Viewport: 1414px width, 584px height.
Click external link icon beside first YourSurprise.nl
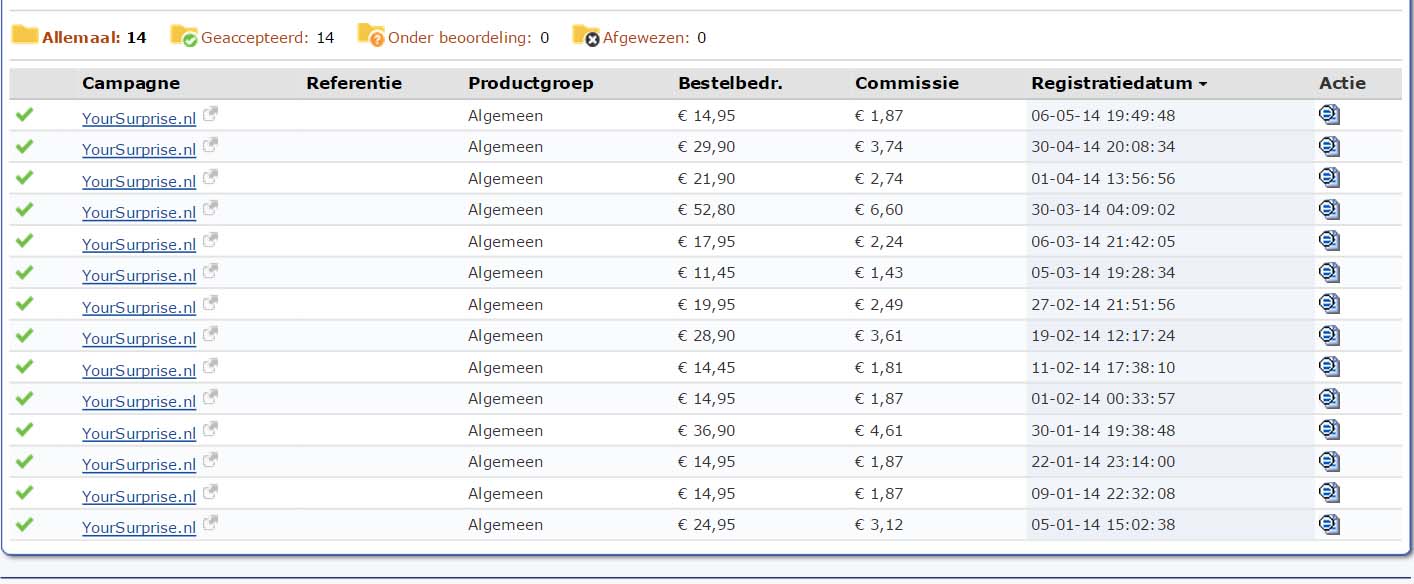point(210,115)
